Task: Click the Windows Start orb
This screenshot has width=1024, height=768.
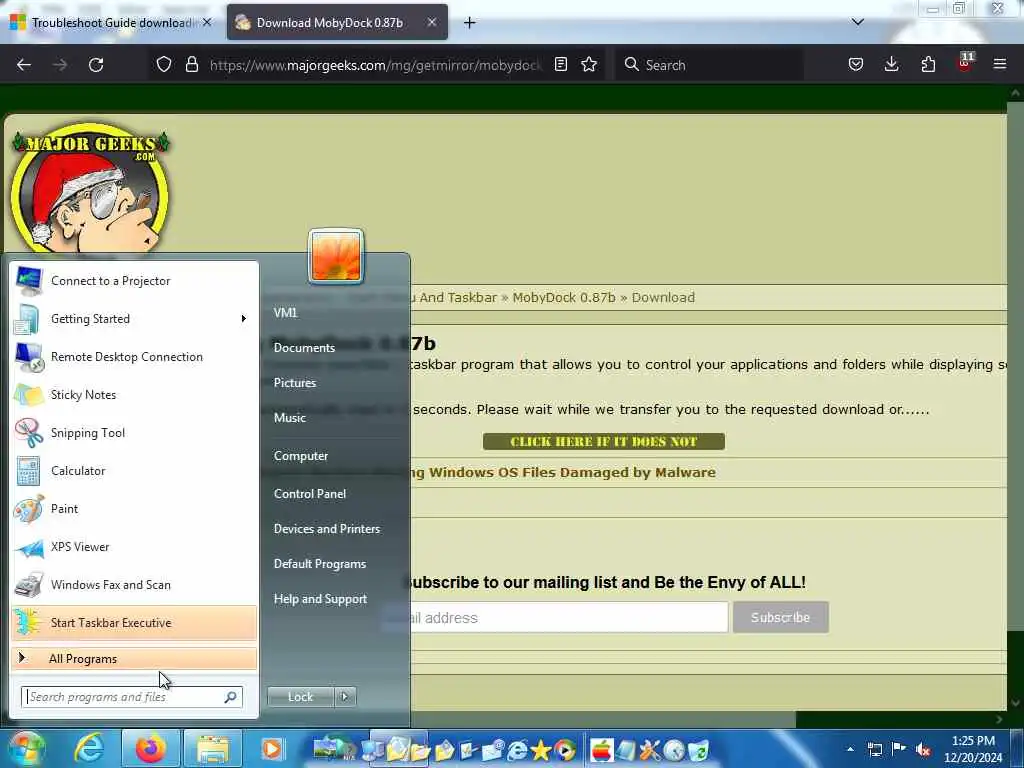Action: [25, 749]
